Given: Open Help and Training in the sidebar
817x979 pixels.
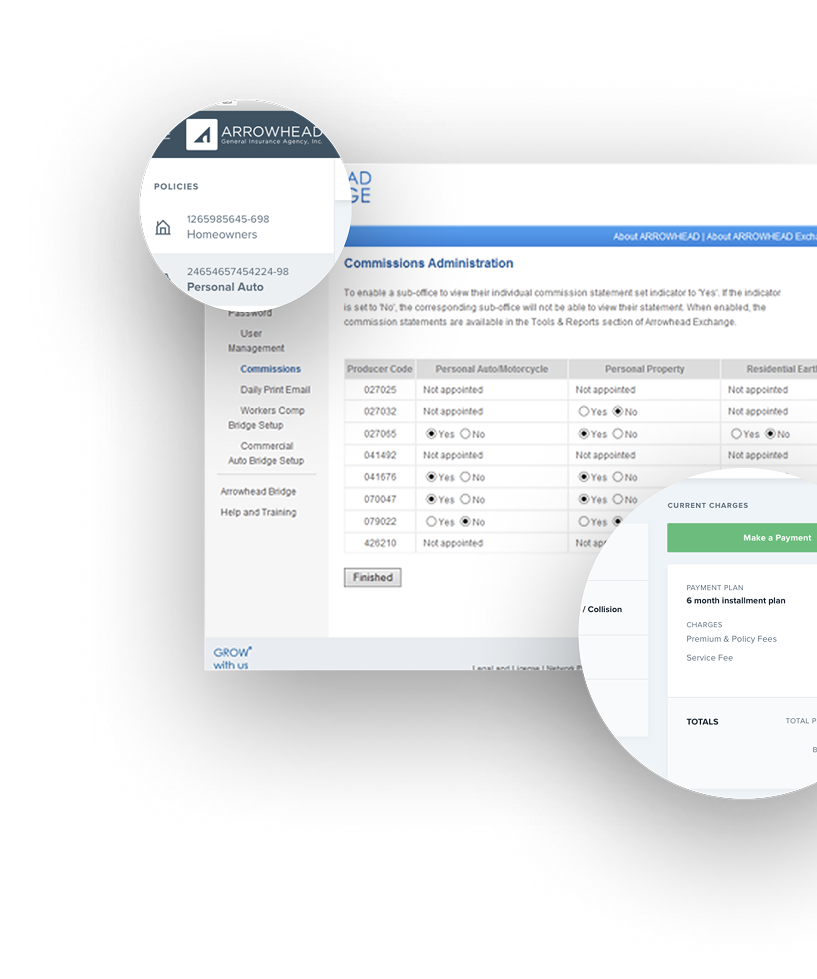Looking at the screenshot, I should [258, 512].
